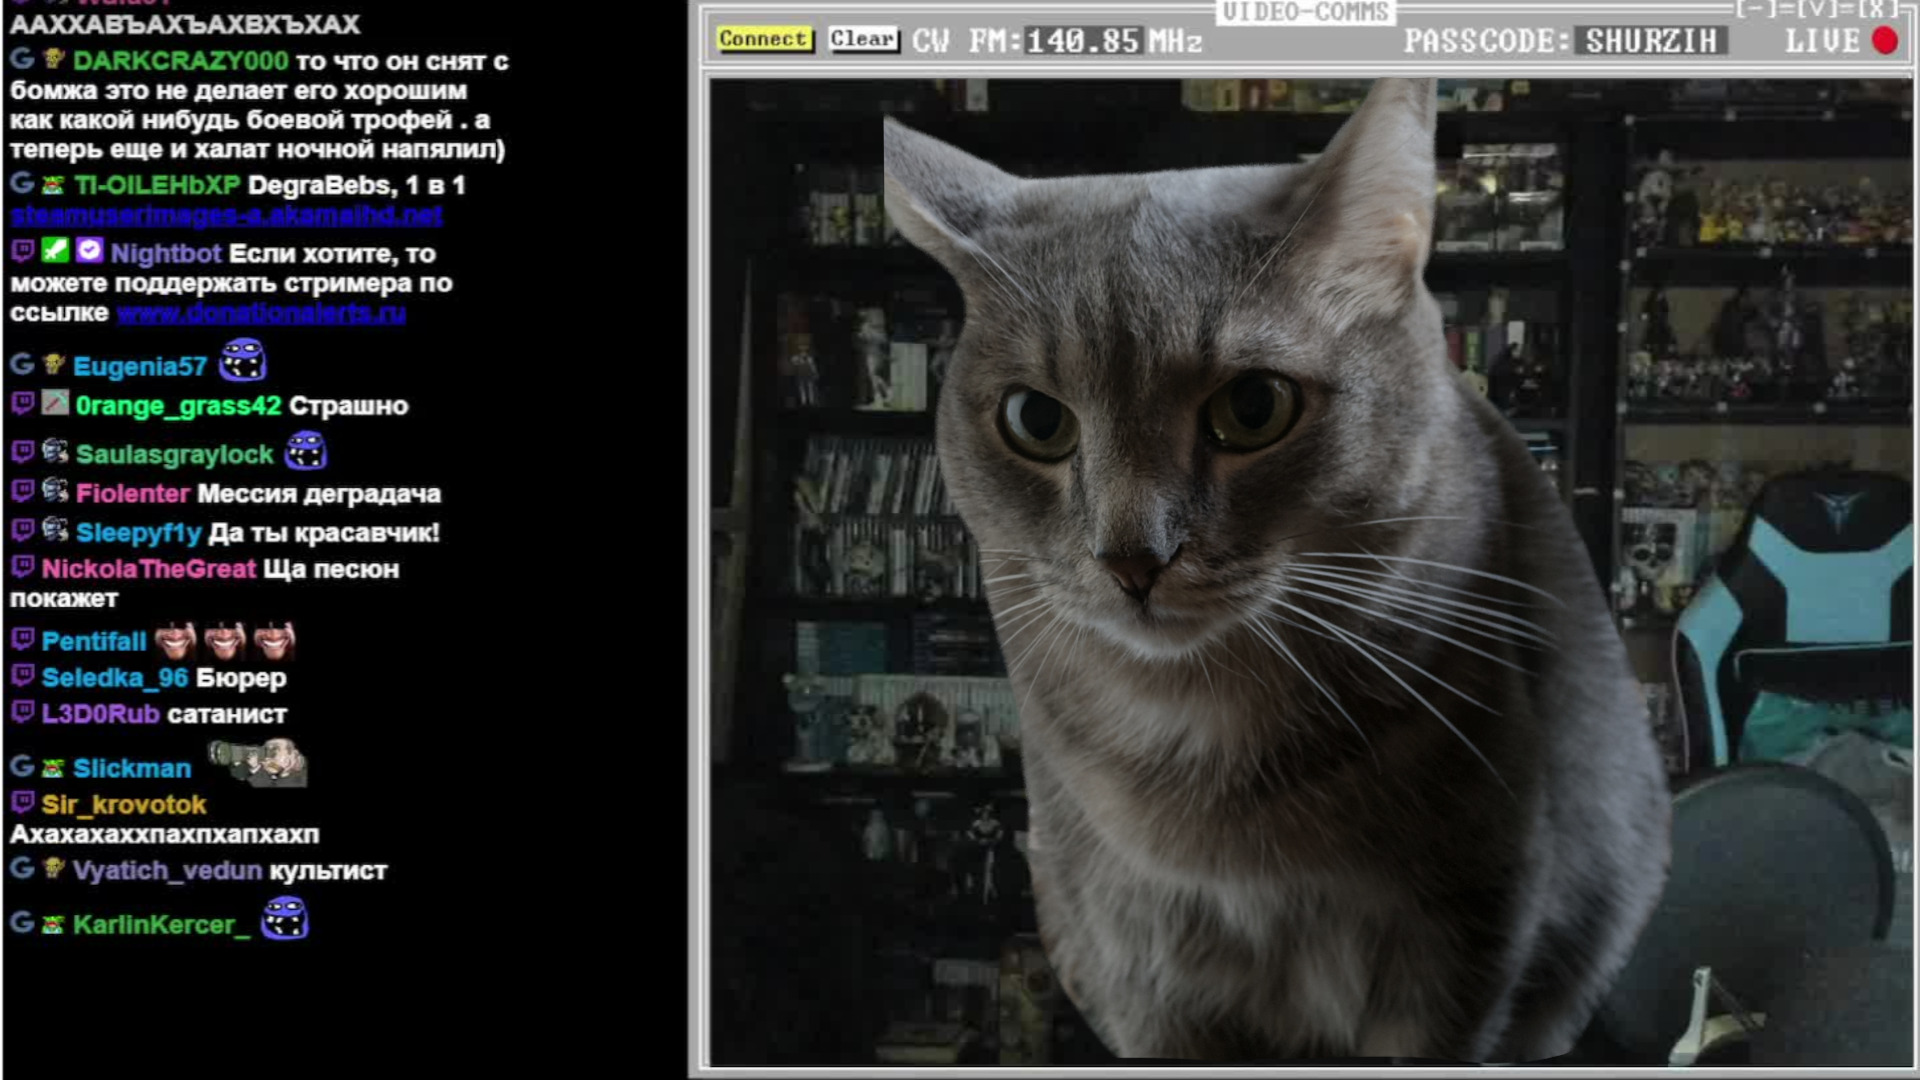1920x1080 pixels.
Task: Click the PASSCODE field SHURZIH
Action: pos(1650,41)
